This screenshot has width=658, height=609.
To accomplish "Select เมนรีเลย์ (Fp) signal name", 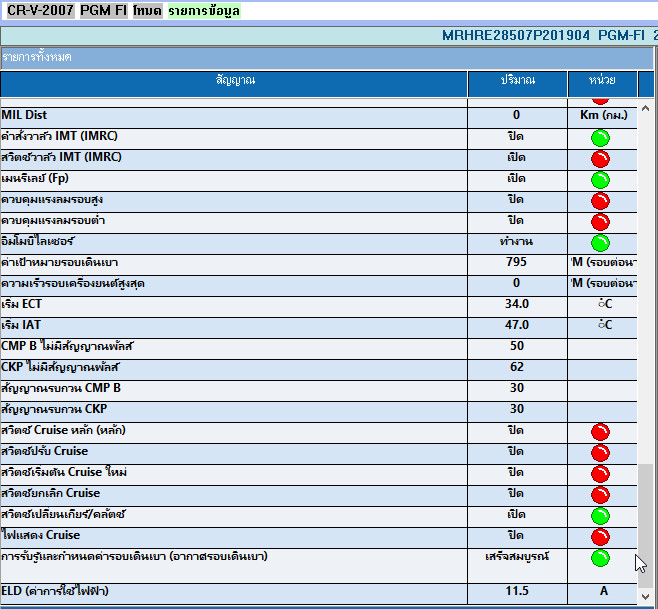I will click(35, 178).
